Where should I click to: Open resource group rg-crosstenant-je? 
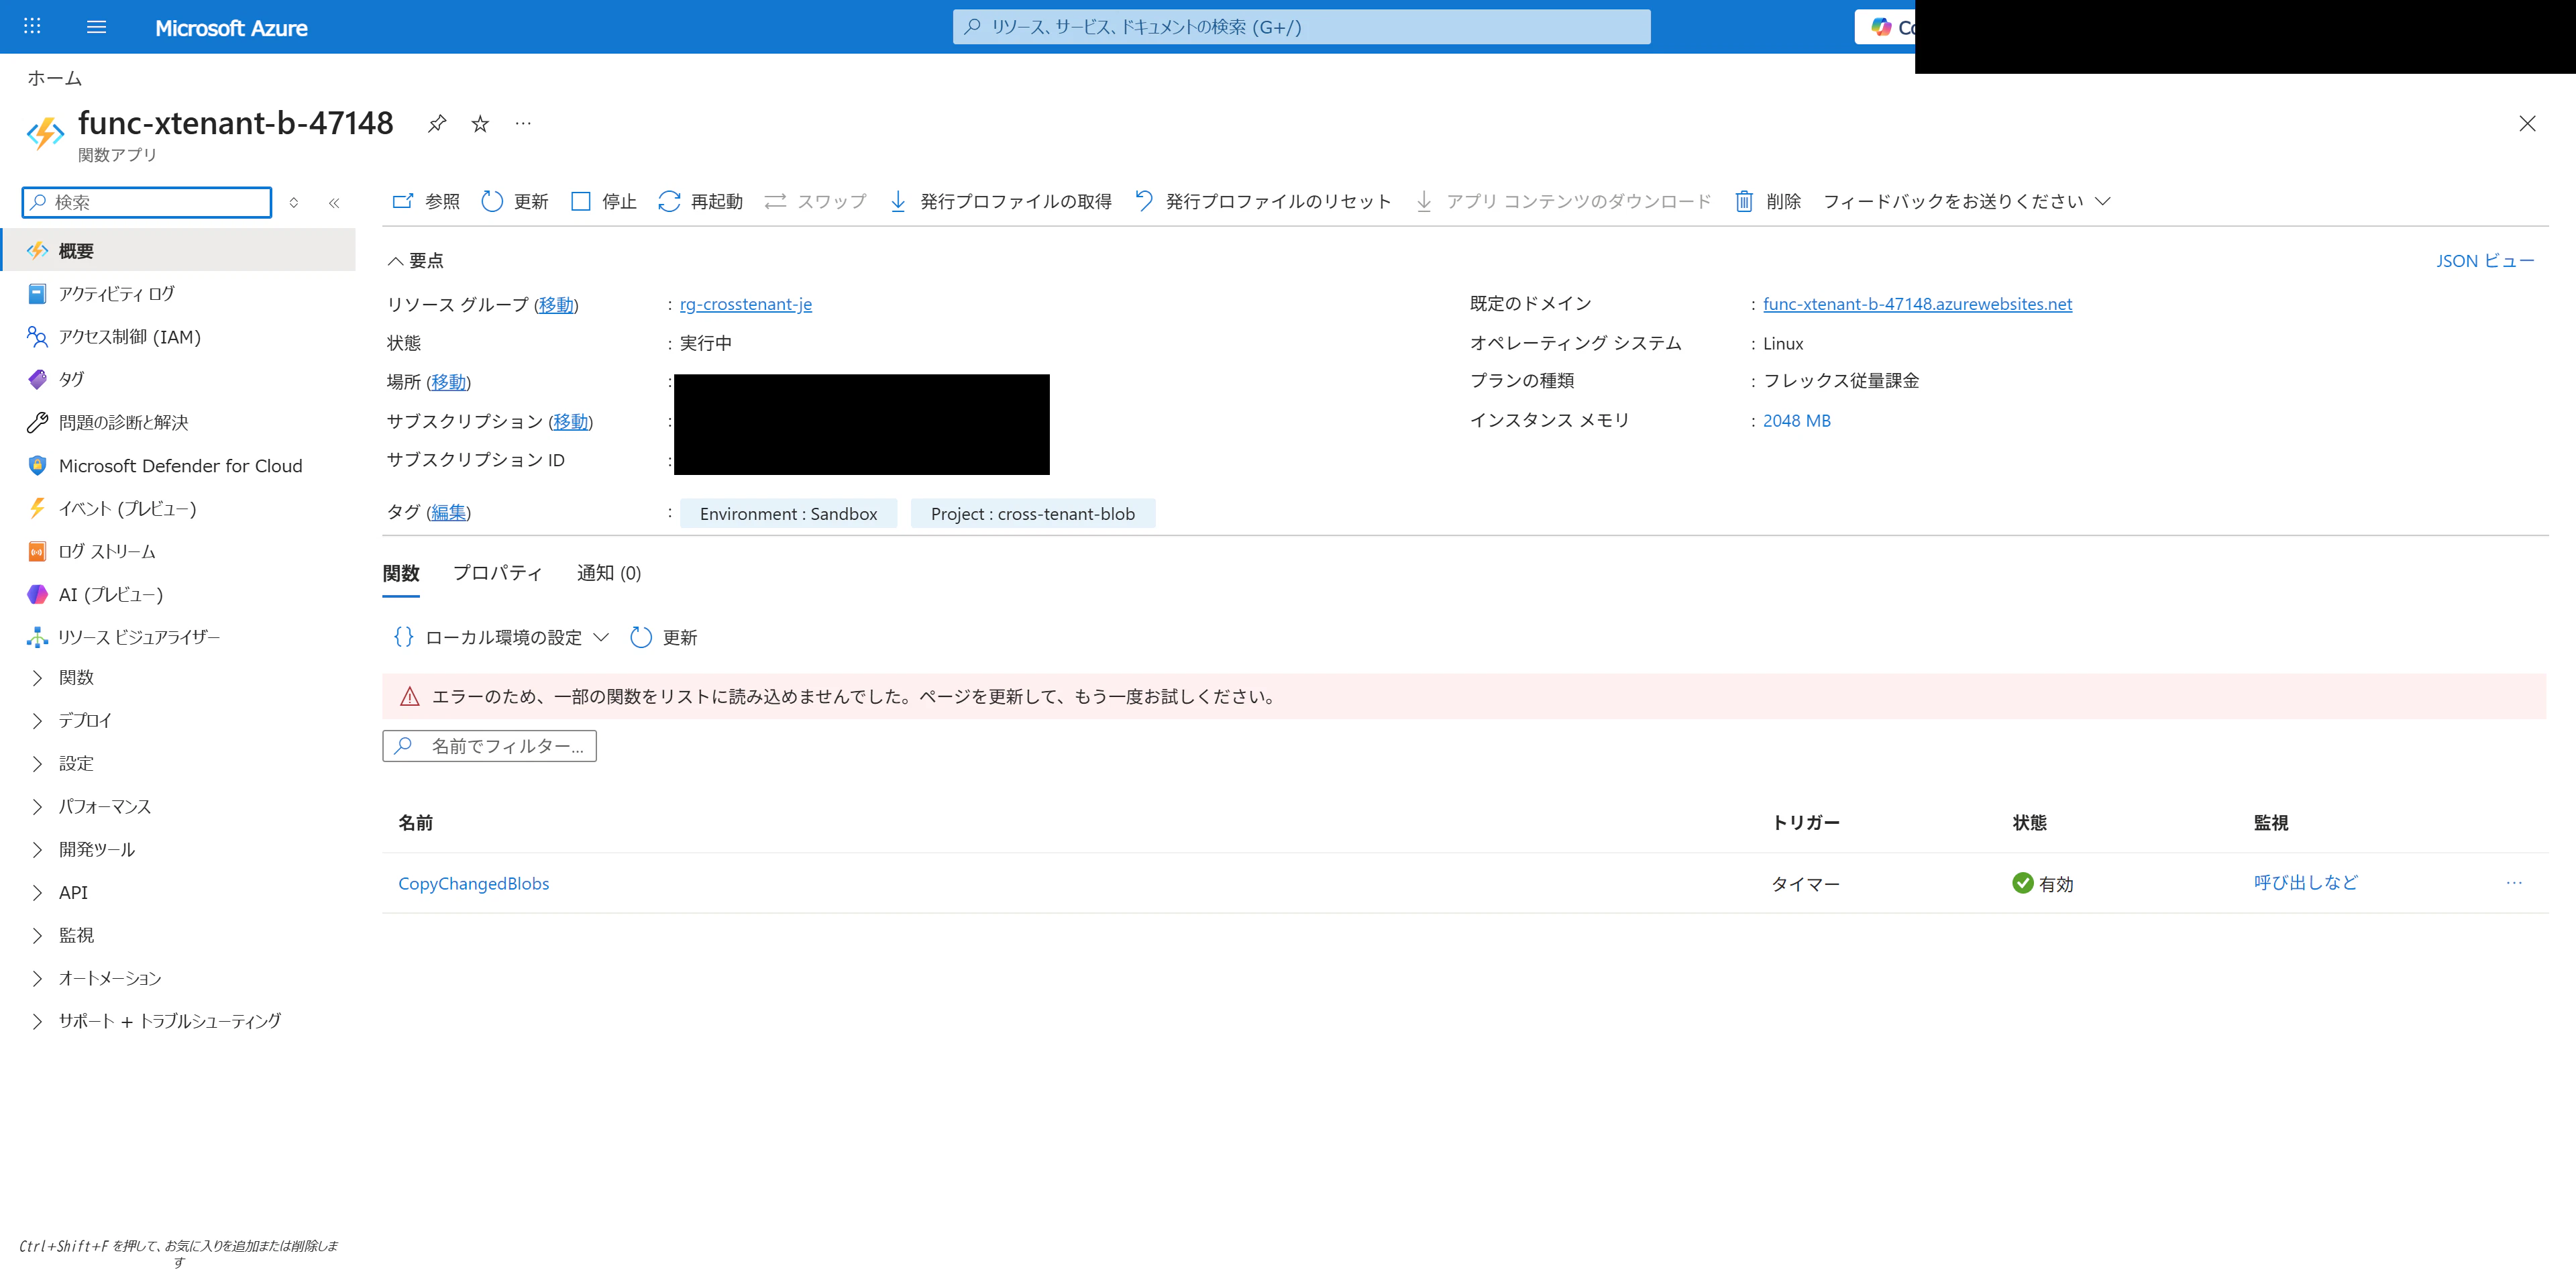(x=746, y=304)
